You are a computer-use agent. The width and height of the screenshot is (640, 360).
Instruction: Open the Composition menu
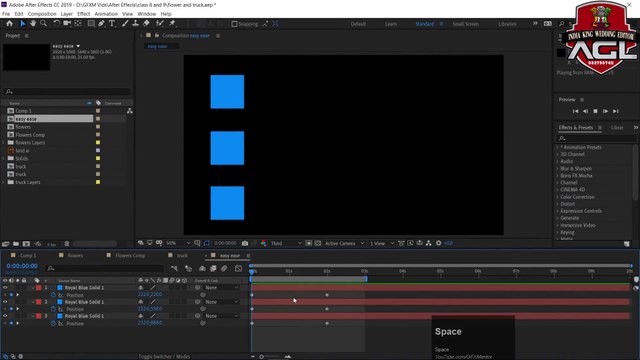click(x=42, y=14)
